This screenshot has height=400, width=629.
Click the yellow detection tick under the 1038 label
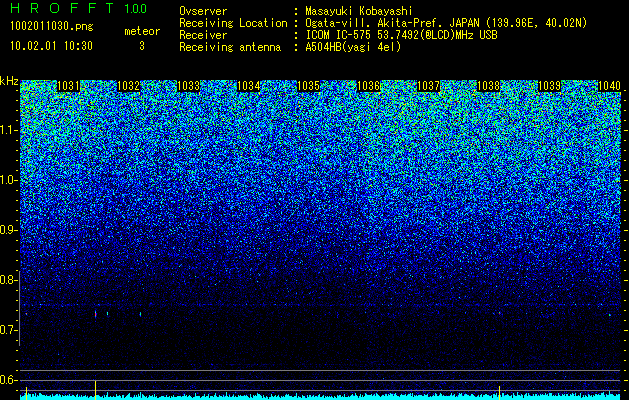click(499, 393)
